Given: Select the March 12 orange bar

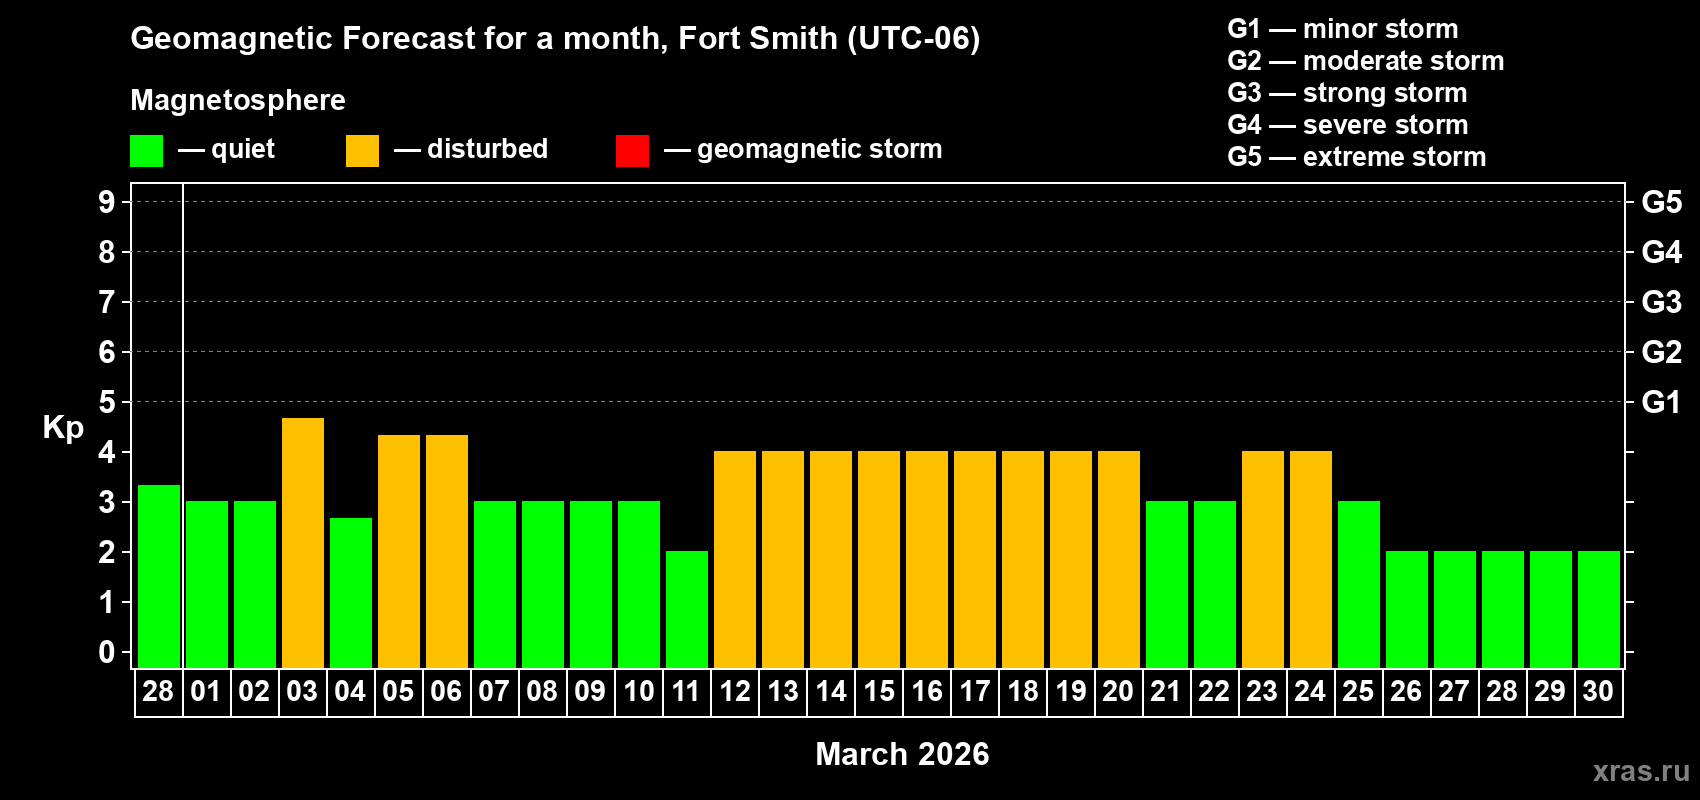Looking at the screenshot, I should (x=735, y=559).
